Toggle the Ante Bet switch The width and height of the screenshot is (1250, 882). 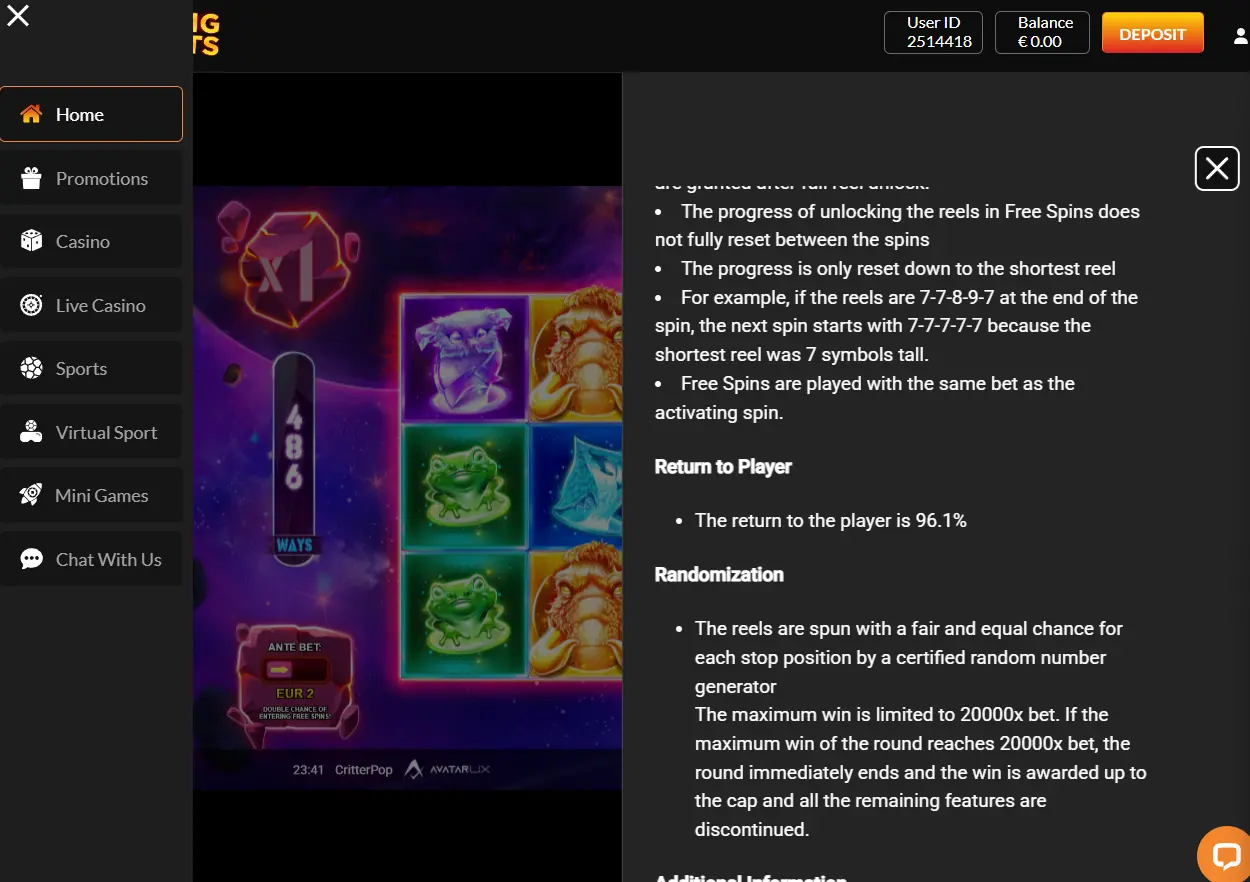[294, 670]
